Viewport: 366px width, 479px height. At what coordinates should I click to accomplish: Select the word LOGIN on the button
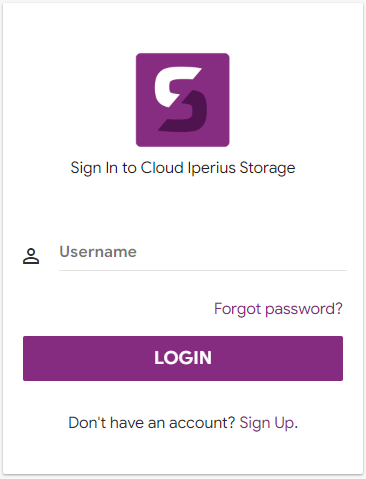[x=183, y=358]
